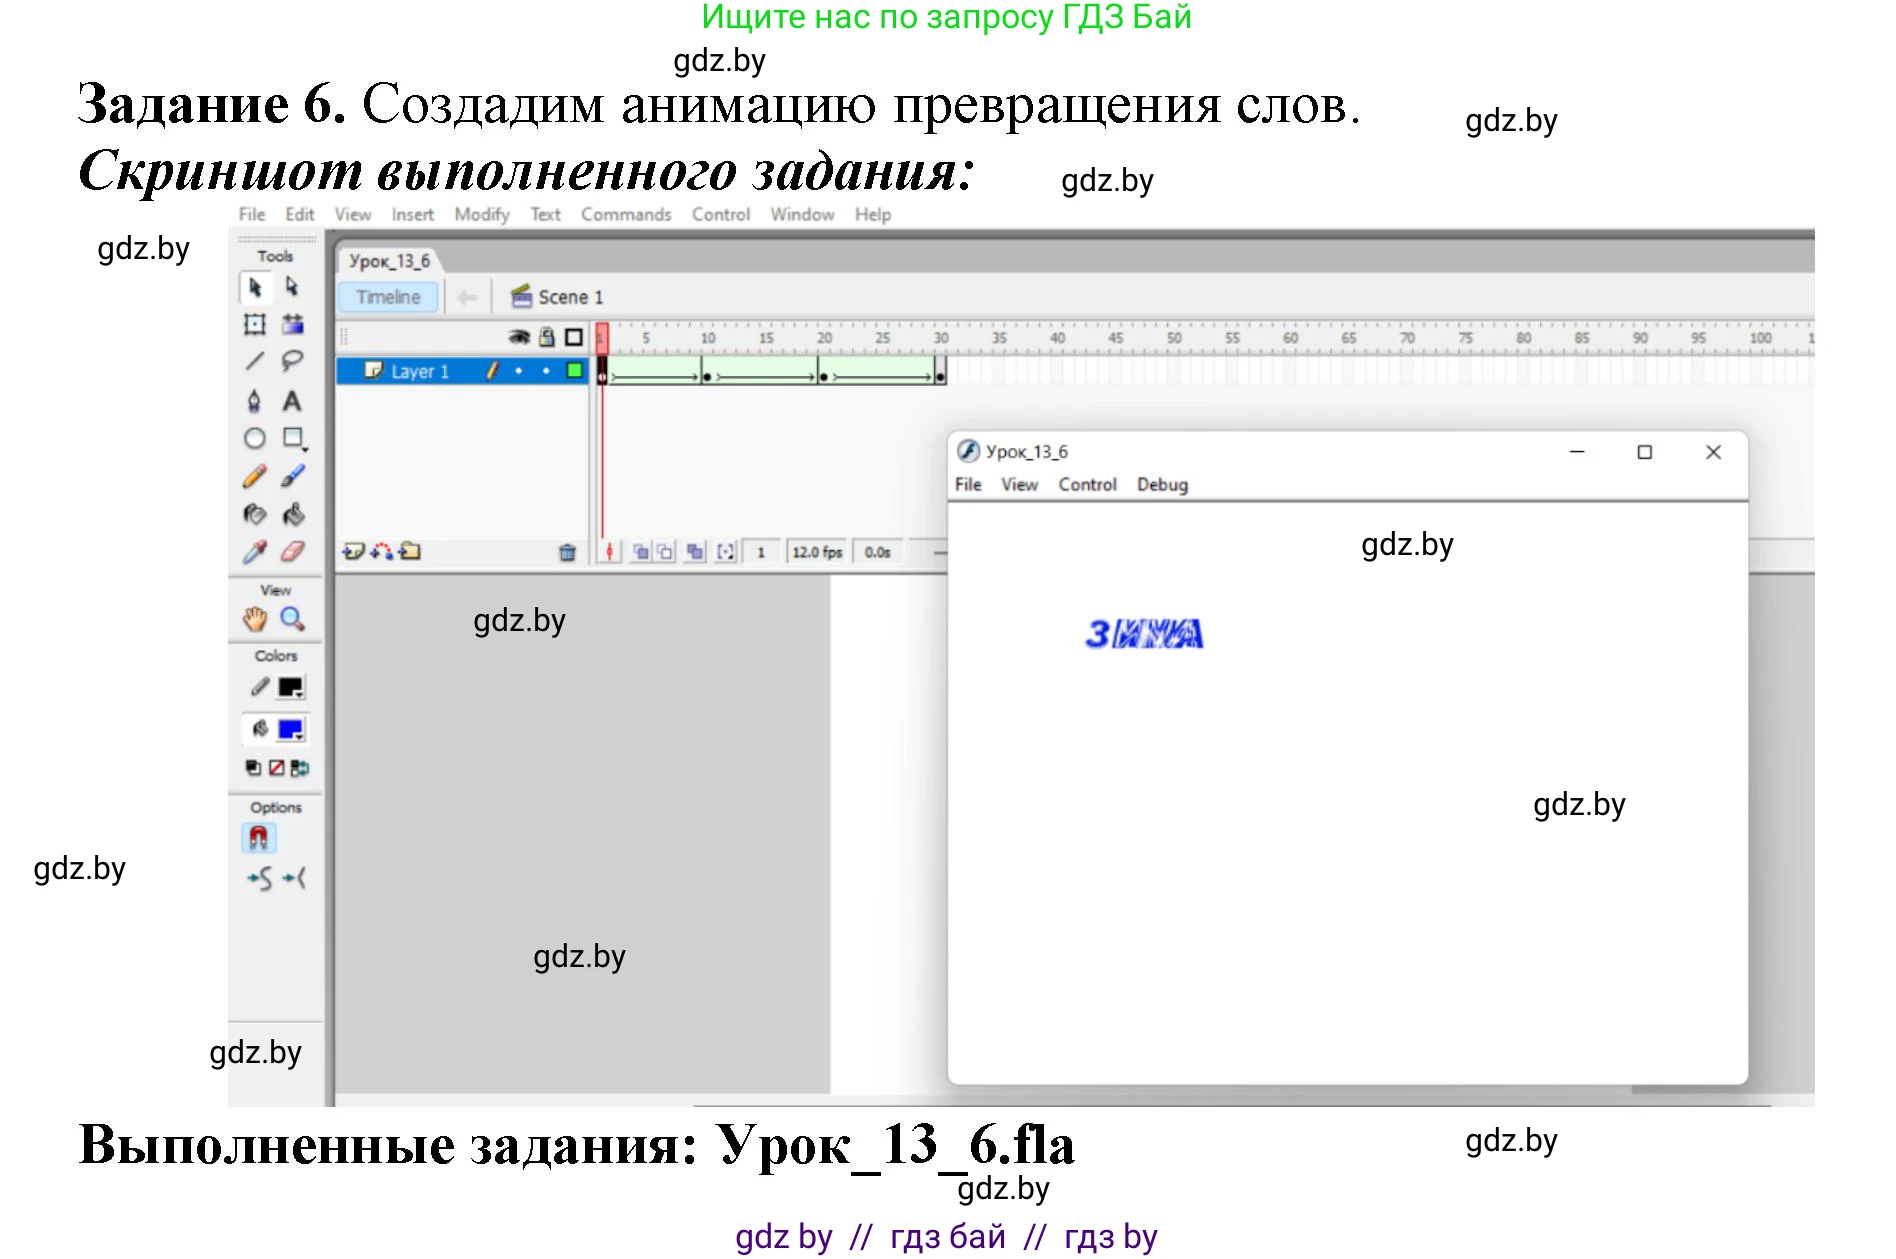
Task: Lock Layer 1 using the padlock column
Action: tap(547, 371)
